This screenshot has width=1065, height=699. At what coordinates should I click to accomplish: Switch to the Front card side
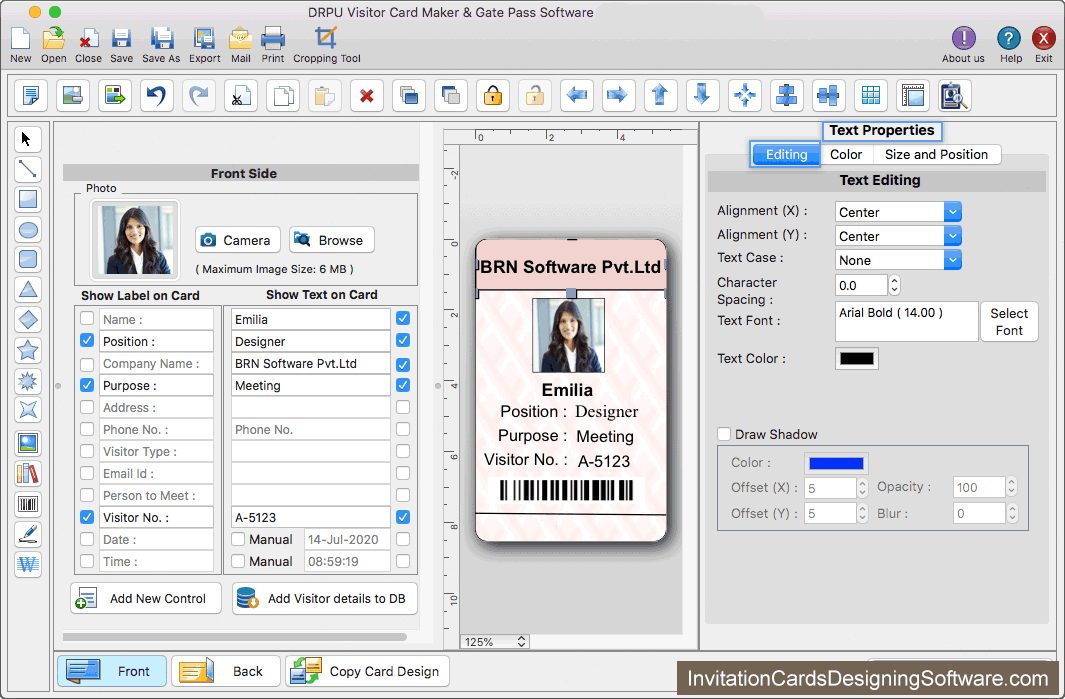tap(111, 671)
